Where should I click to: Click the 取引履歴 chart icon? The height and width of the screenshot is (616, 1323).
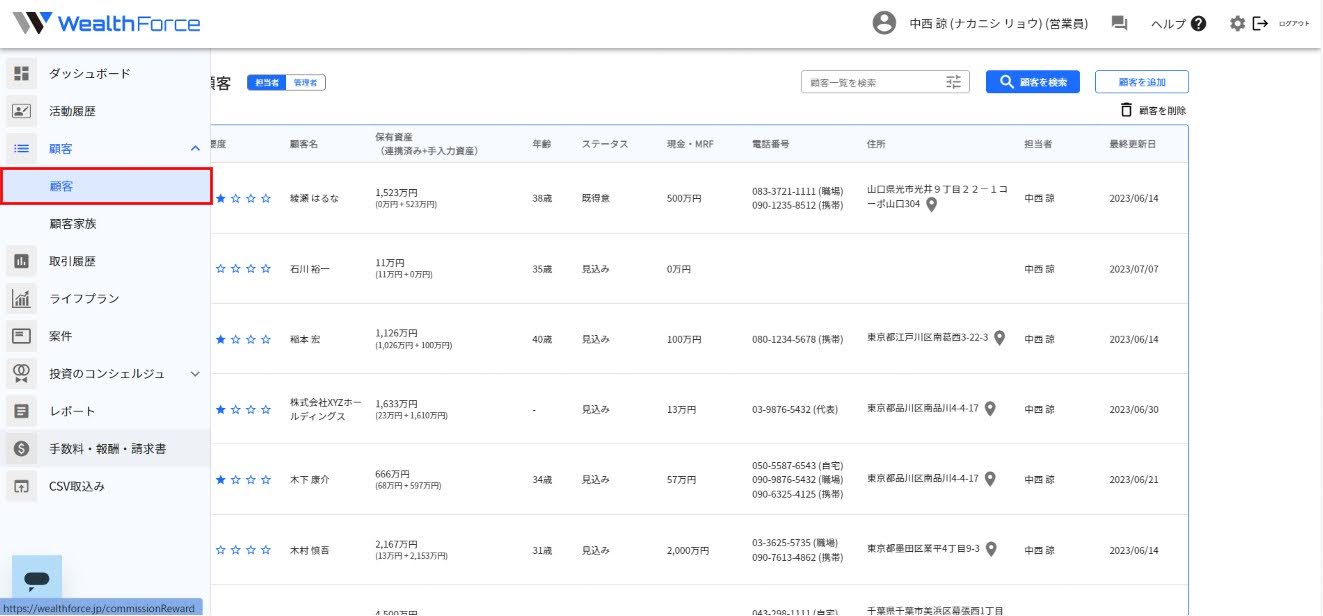21,262
